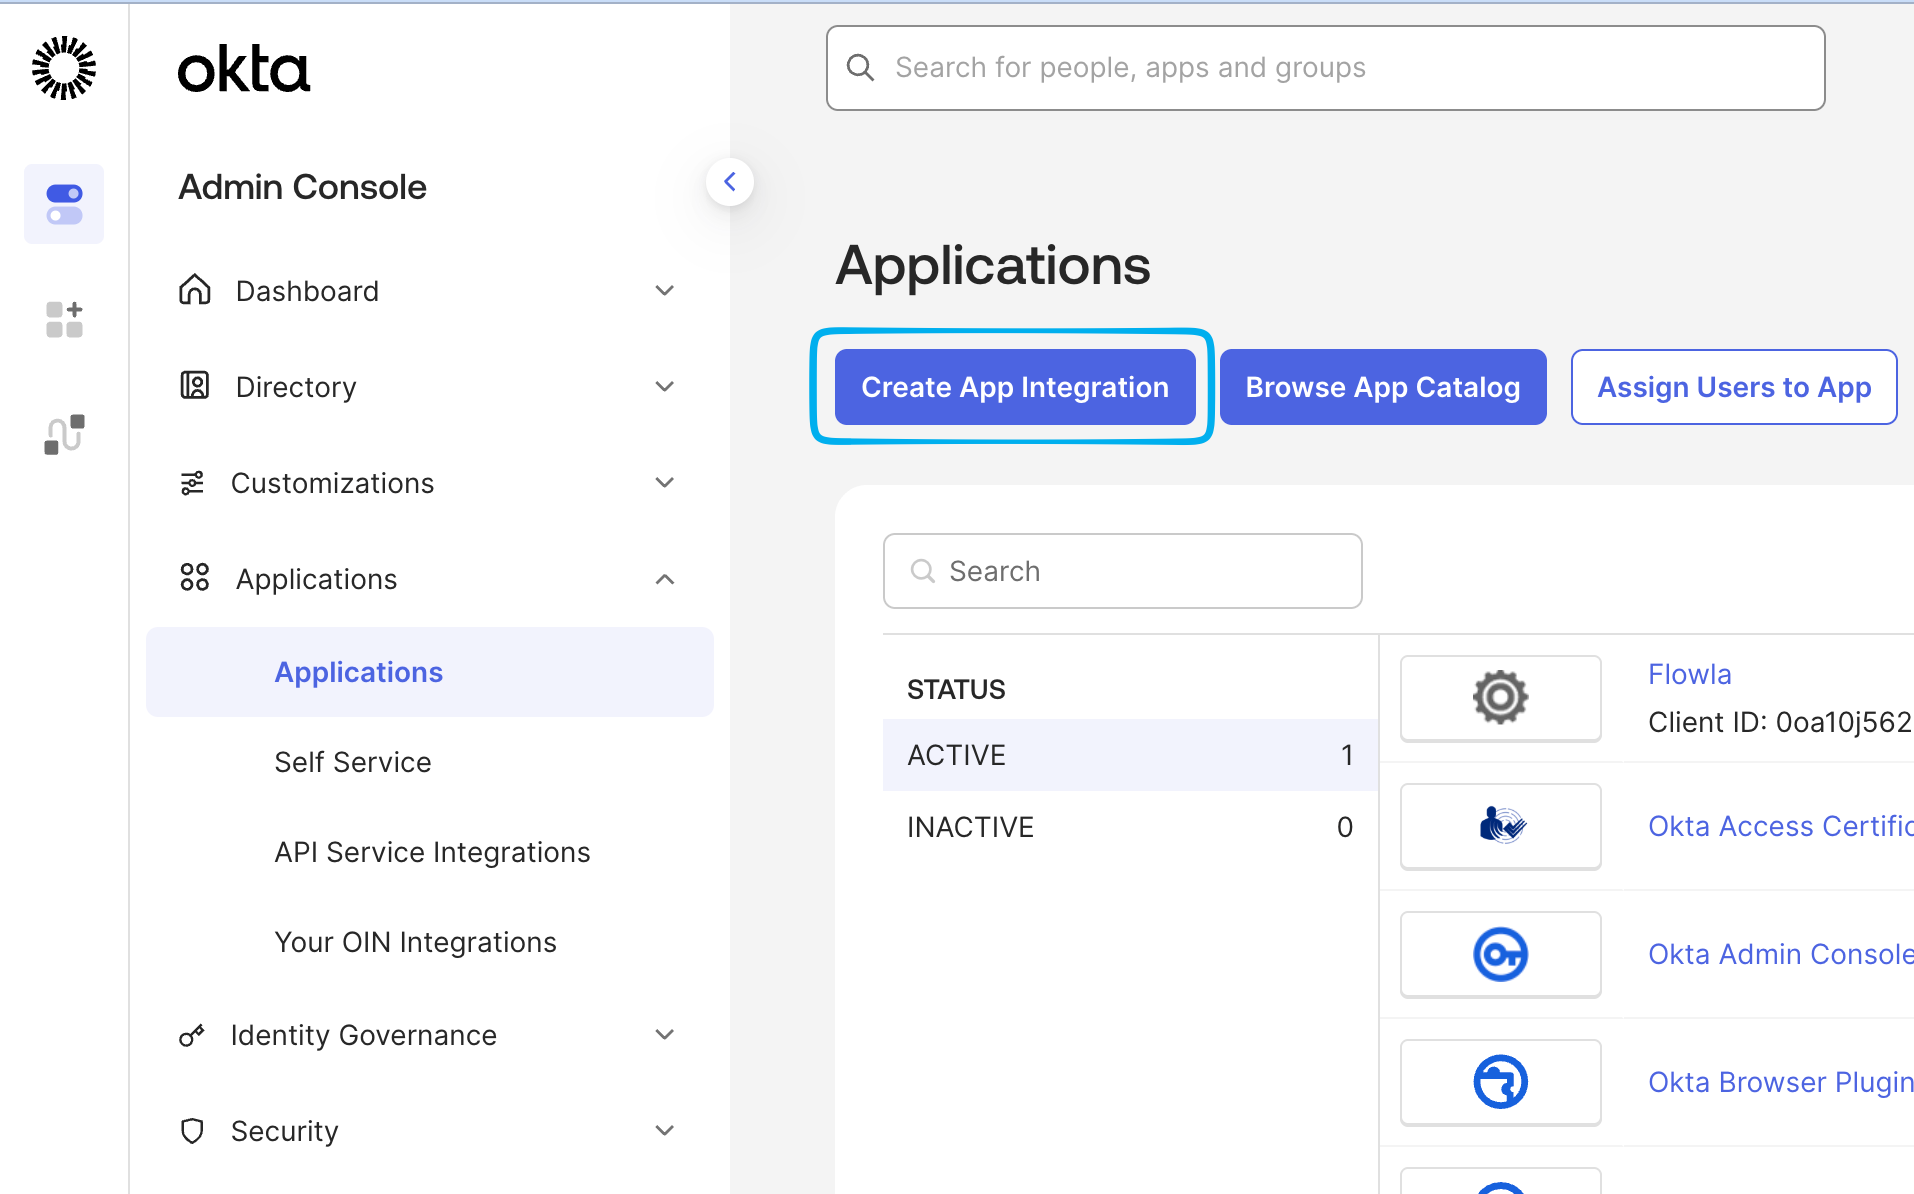Click the Okta Admin Console app logo
Viewport: 1914px width, 1194px height.
(x=1501, y=954)
